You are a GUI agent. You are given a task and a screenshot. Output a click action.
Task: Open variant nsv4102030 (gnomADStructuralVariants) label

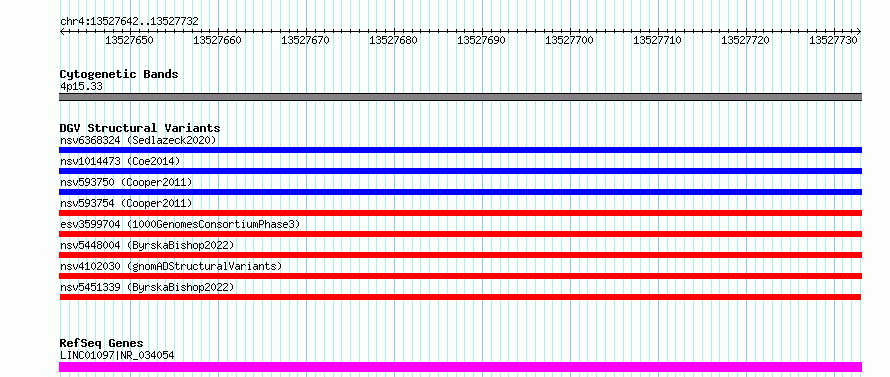point(171,266)
